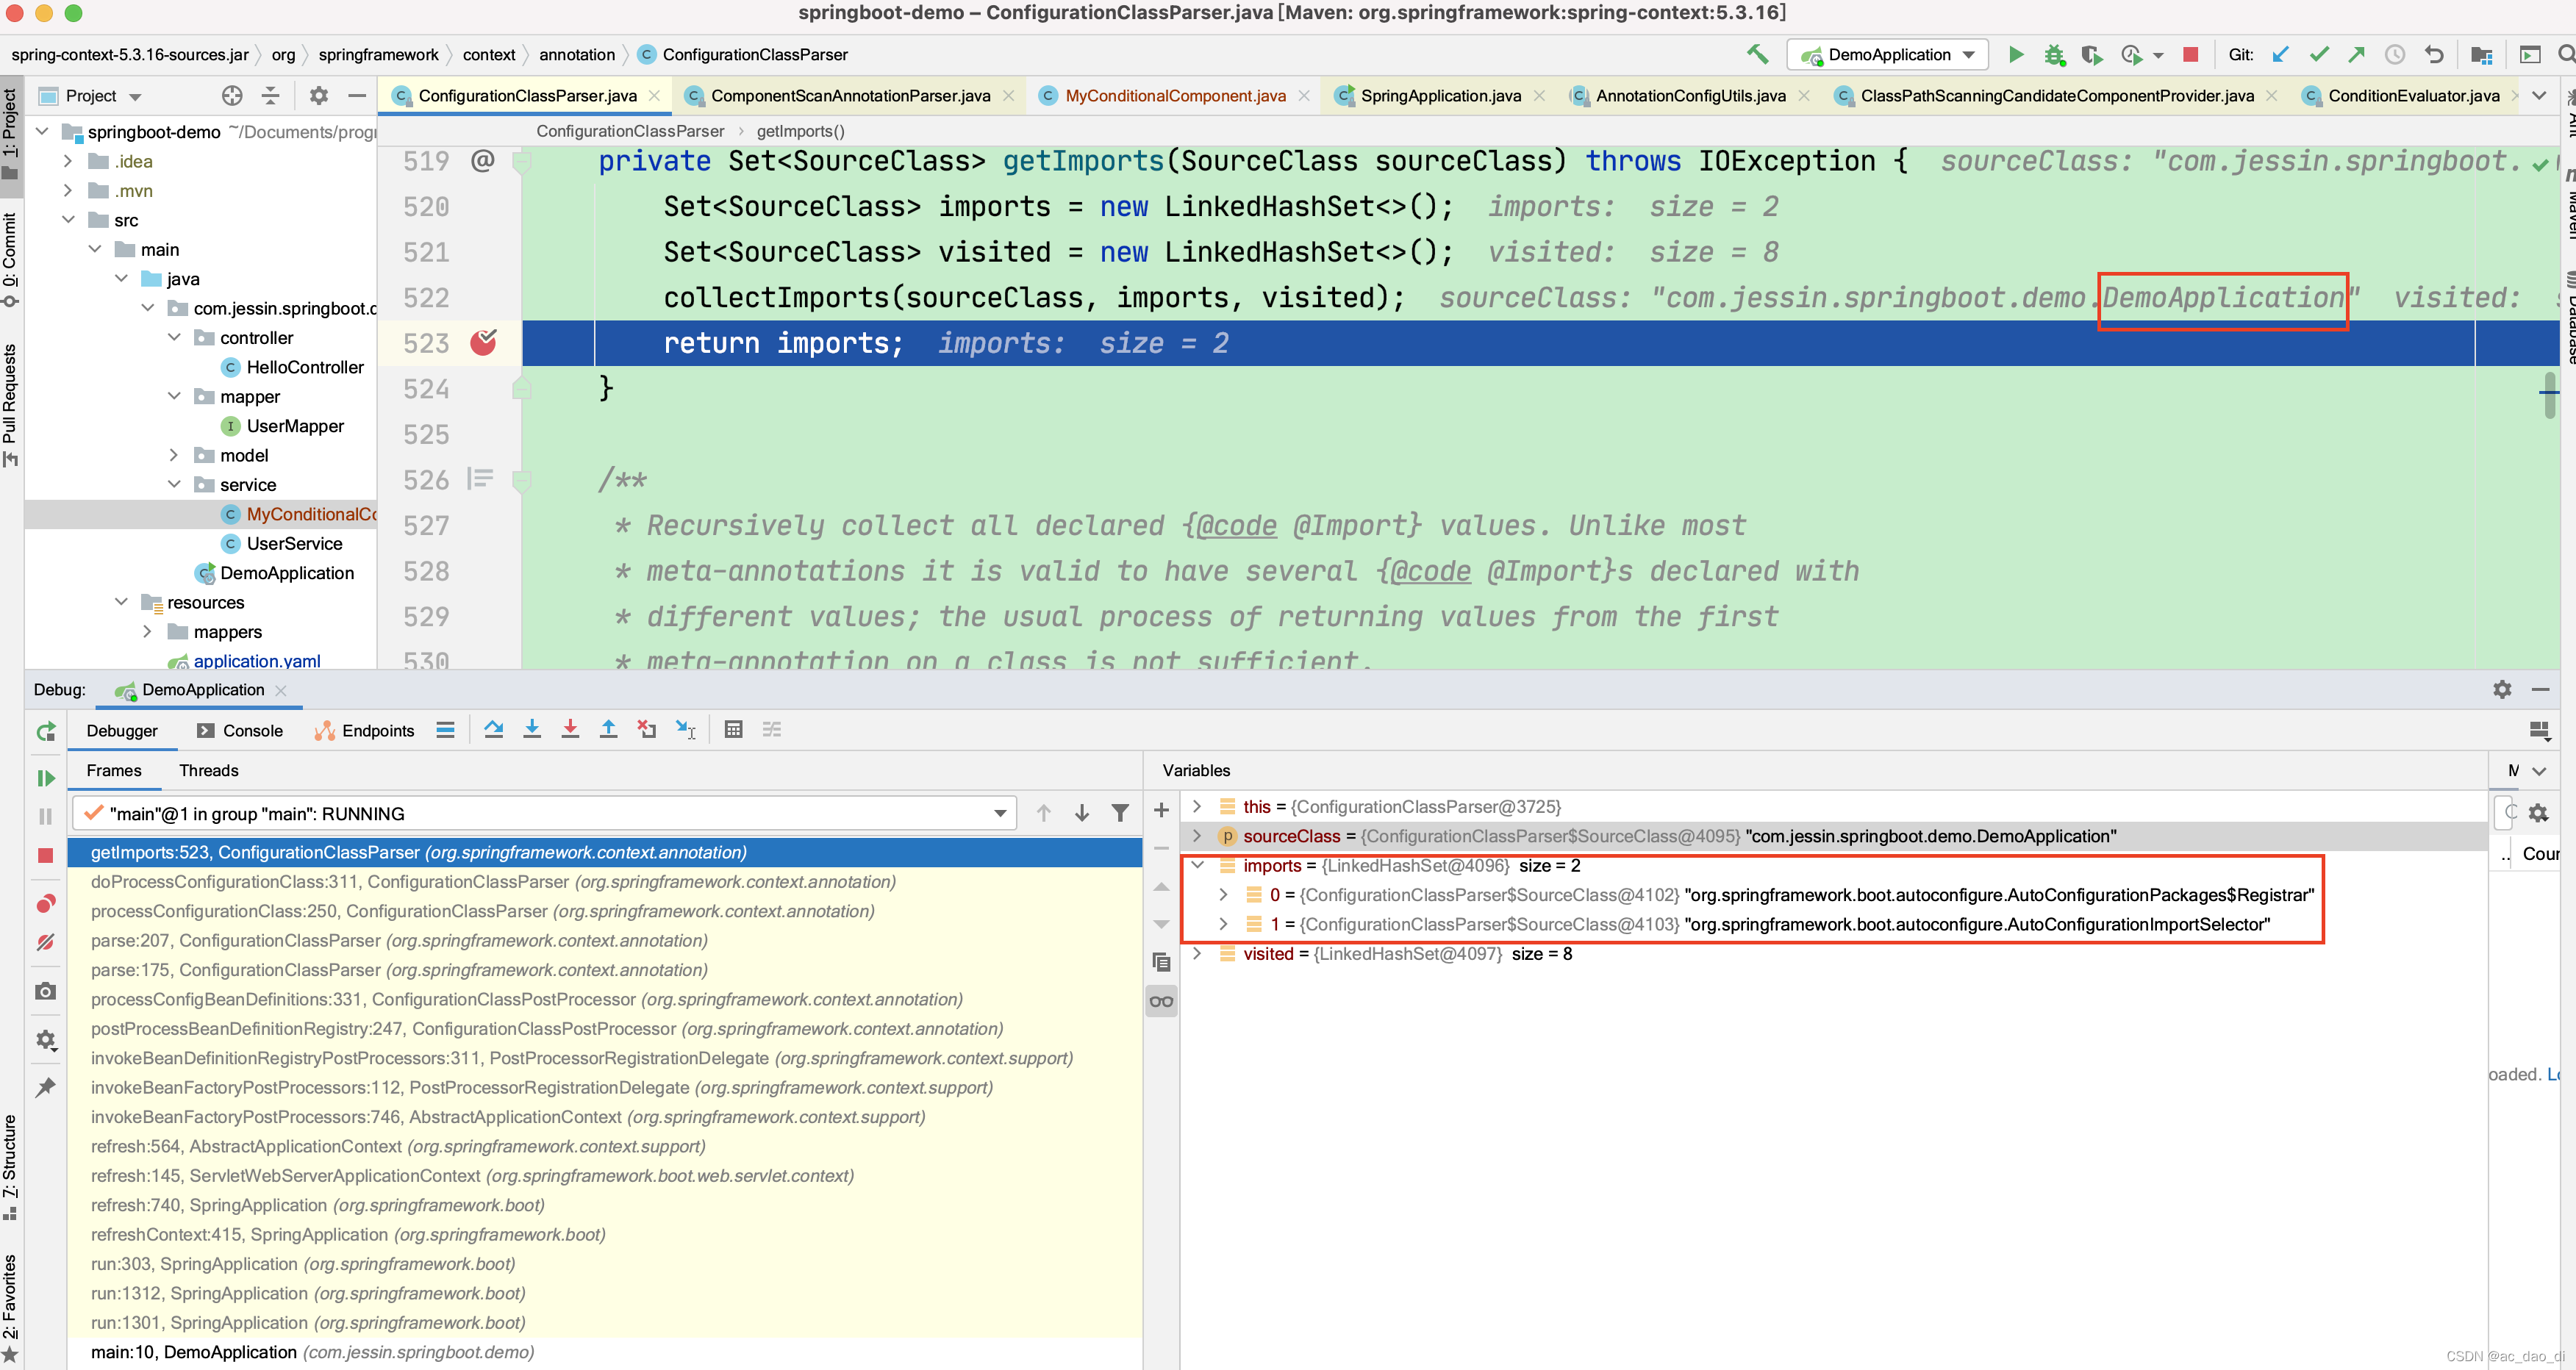Image resolution: width=2576 pixels, height=1370 pixels.
Task: Start debugging with the top bug icon
Action: click(x=2054, y=54)
